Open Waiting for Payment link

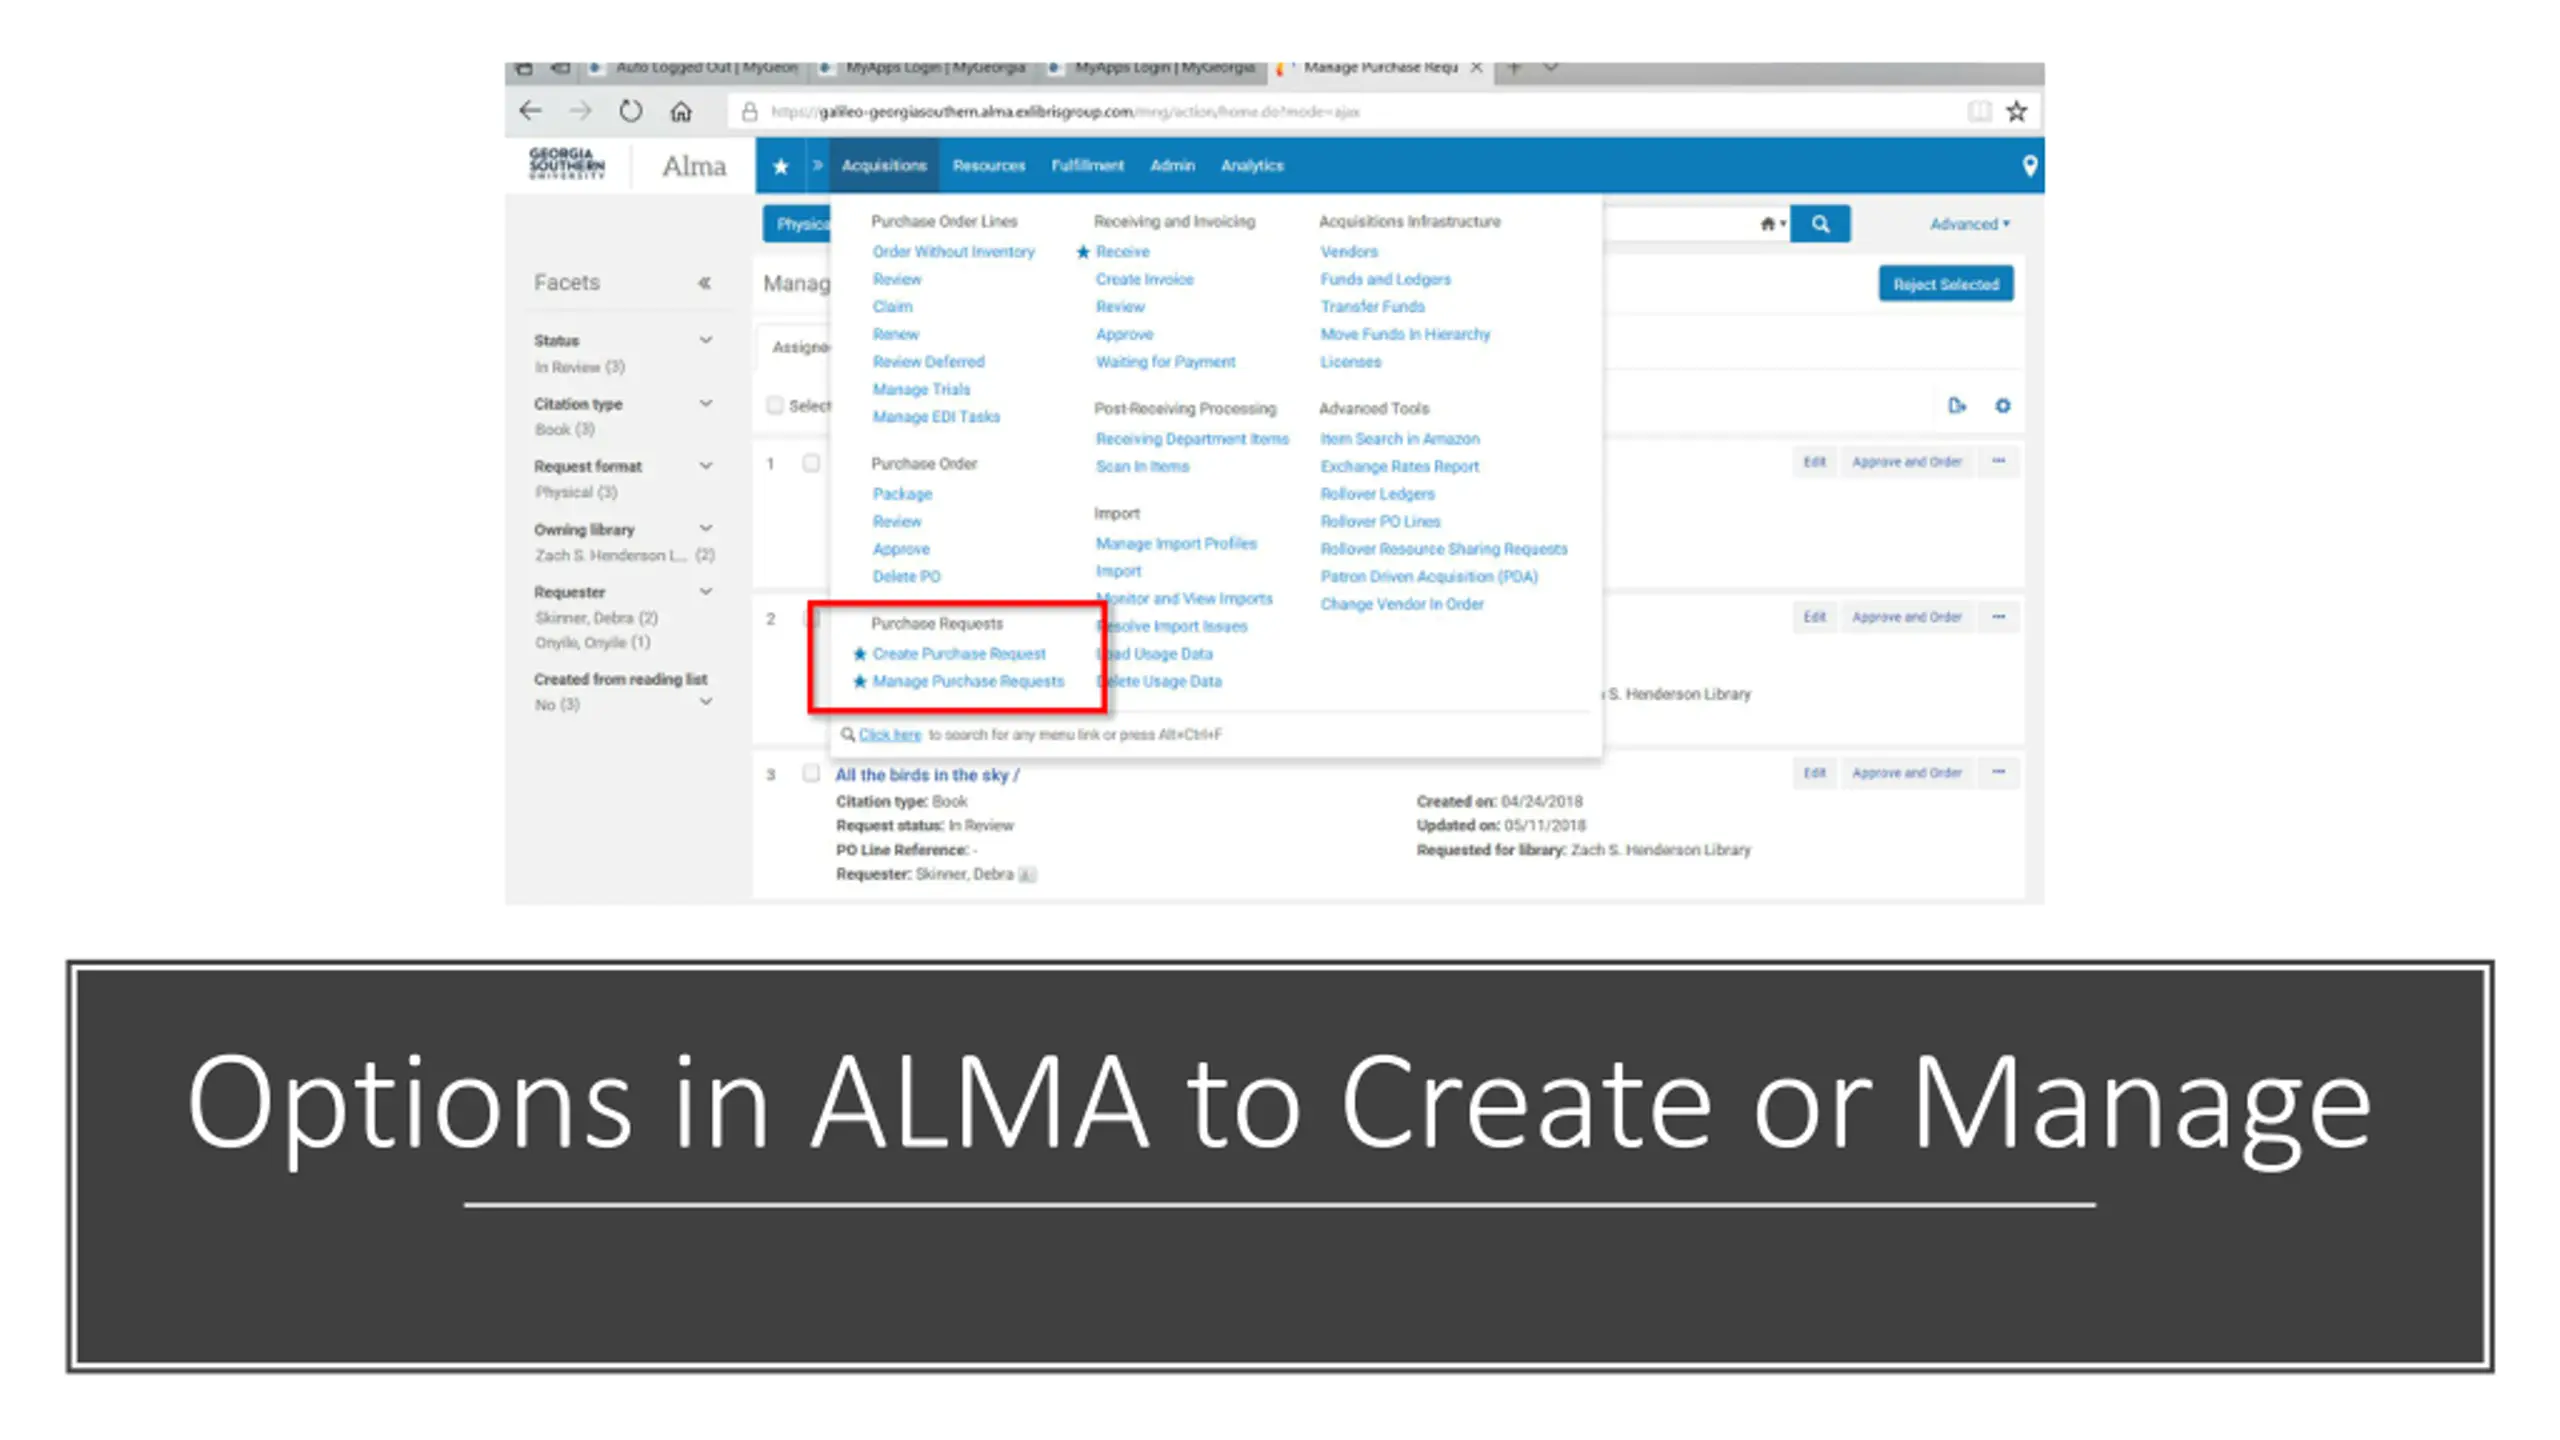[1165, 362]
